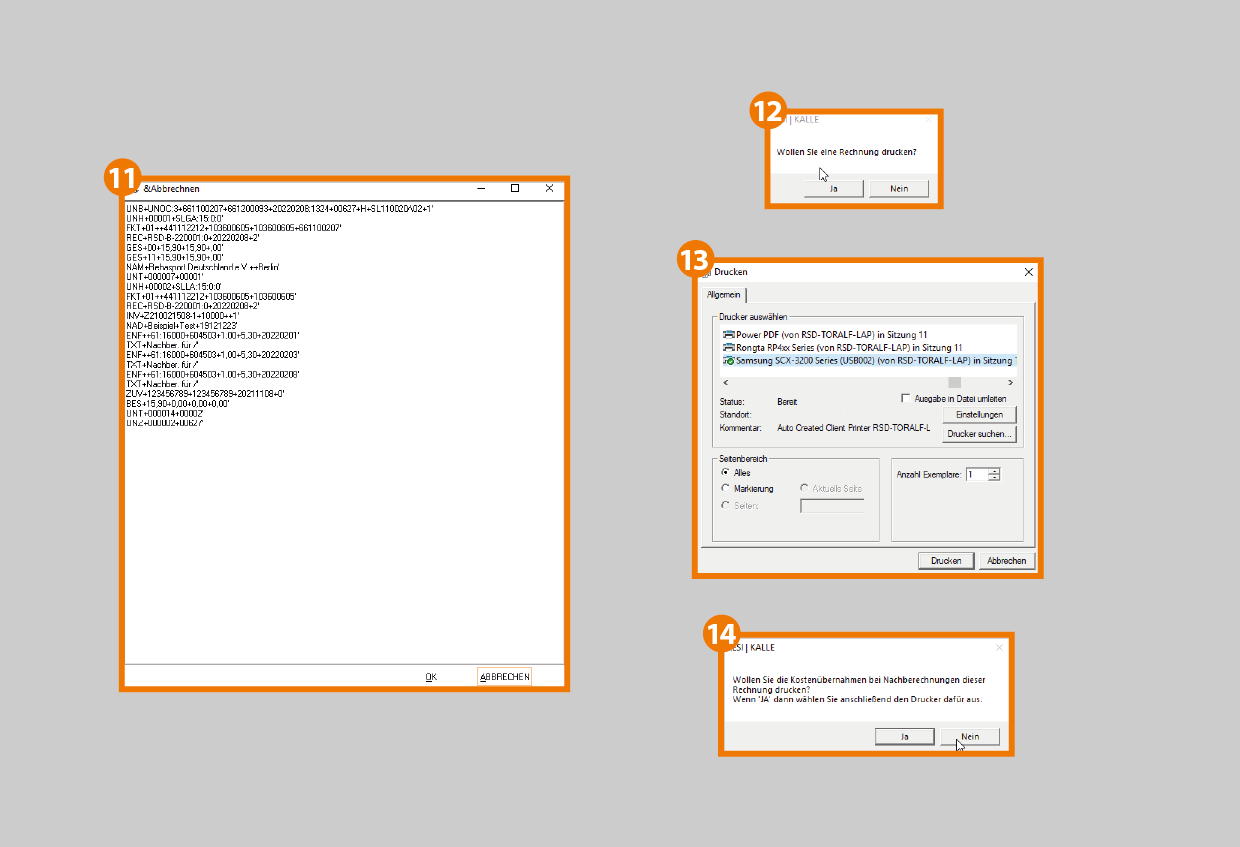Switch to the Allgemein tab

(x=724, y=295)
